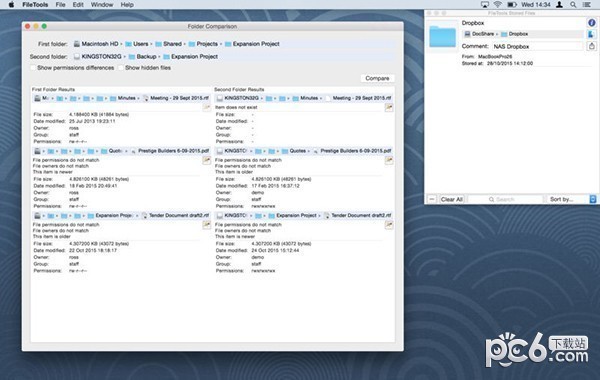The width and height of the screenshot is (600, 380).
Task: Click the Clear All button
Action: (x=452, y=199)
